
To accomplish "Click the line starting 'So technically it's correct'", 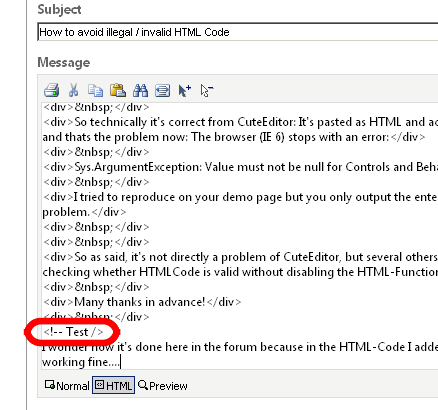I will click(x=240, y=122).
